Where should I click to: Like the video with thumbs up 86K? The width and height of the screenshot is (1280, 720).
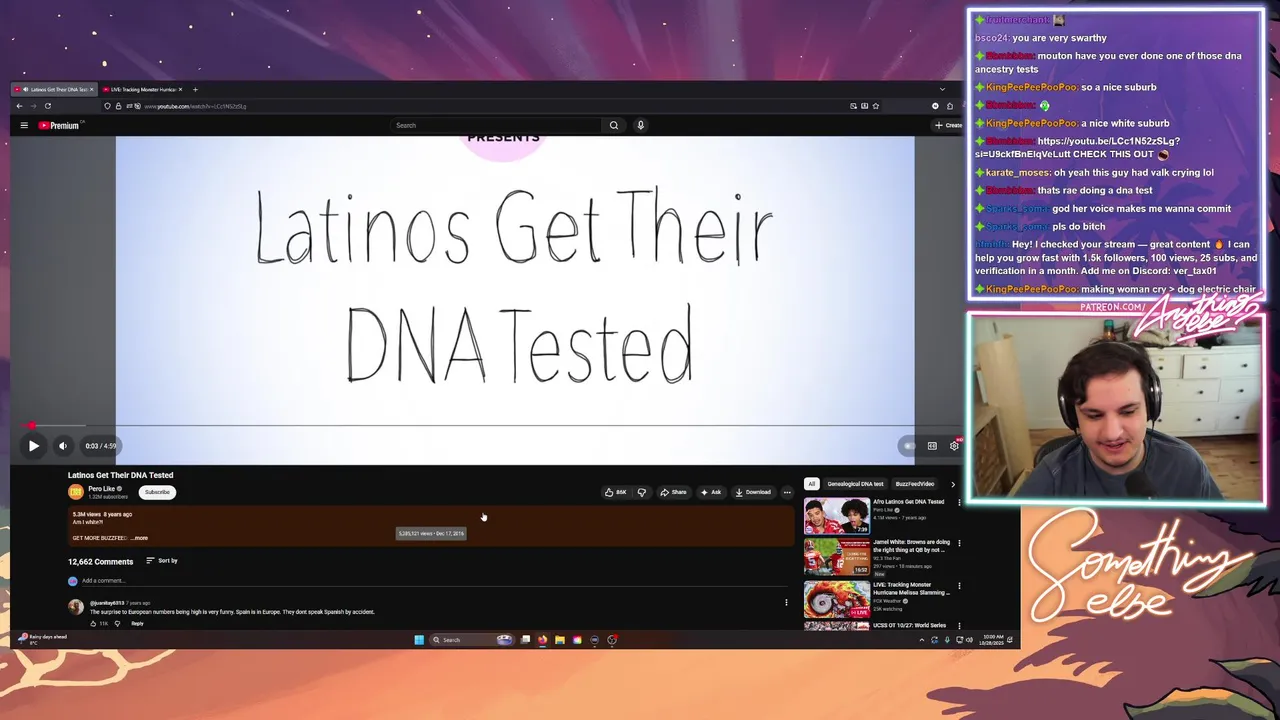point(616,492)
